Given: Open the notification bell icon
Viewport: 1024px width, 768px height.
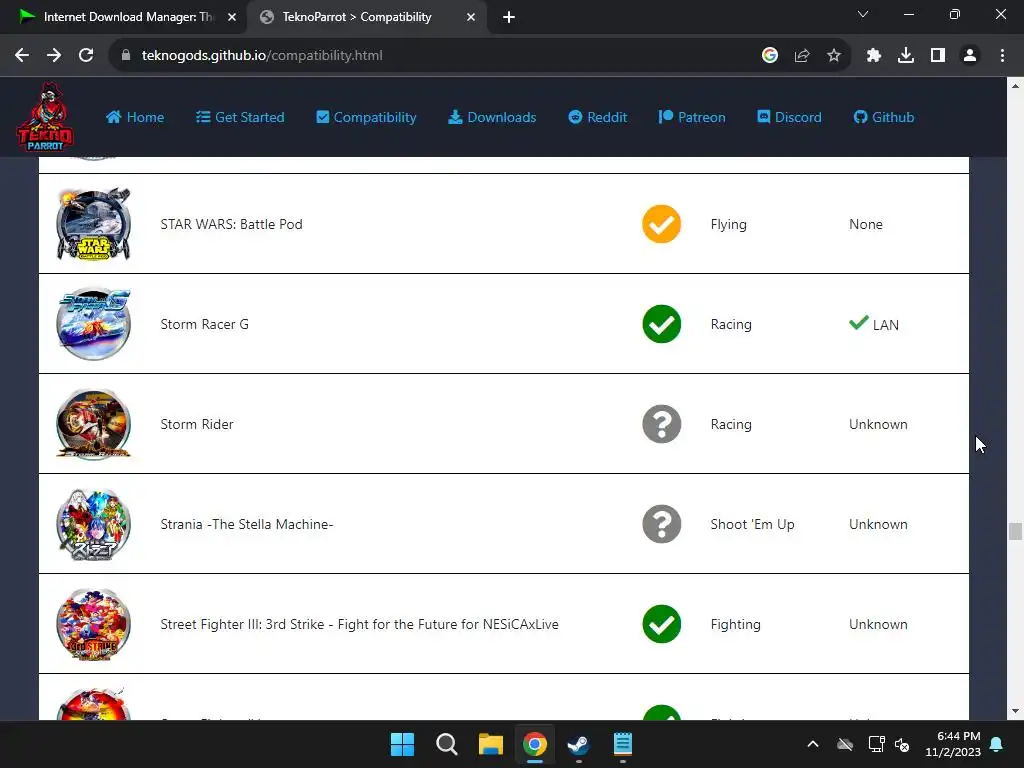Looking at the screenshot, I should (997, 744).
